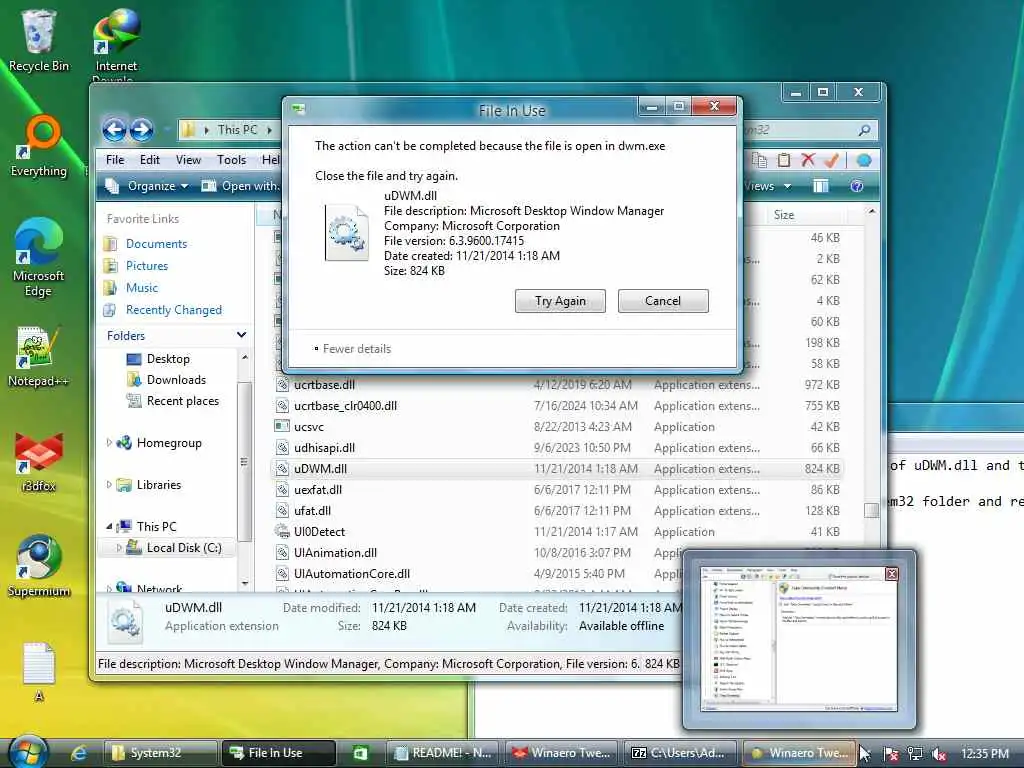Collapse the Folders pane chevron
Image resolution: width=1024 pixels, height=768 pixels.
[241, 335]
